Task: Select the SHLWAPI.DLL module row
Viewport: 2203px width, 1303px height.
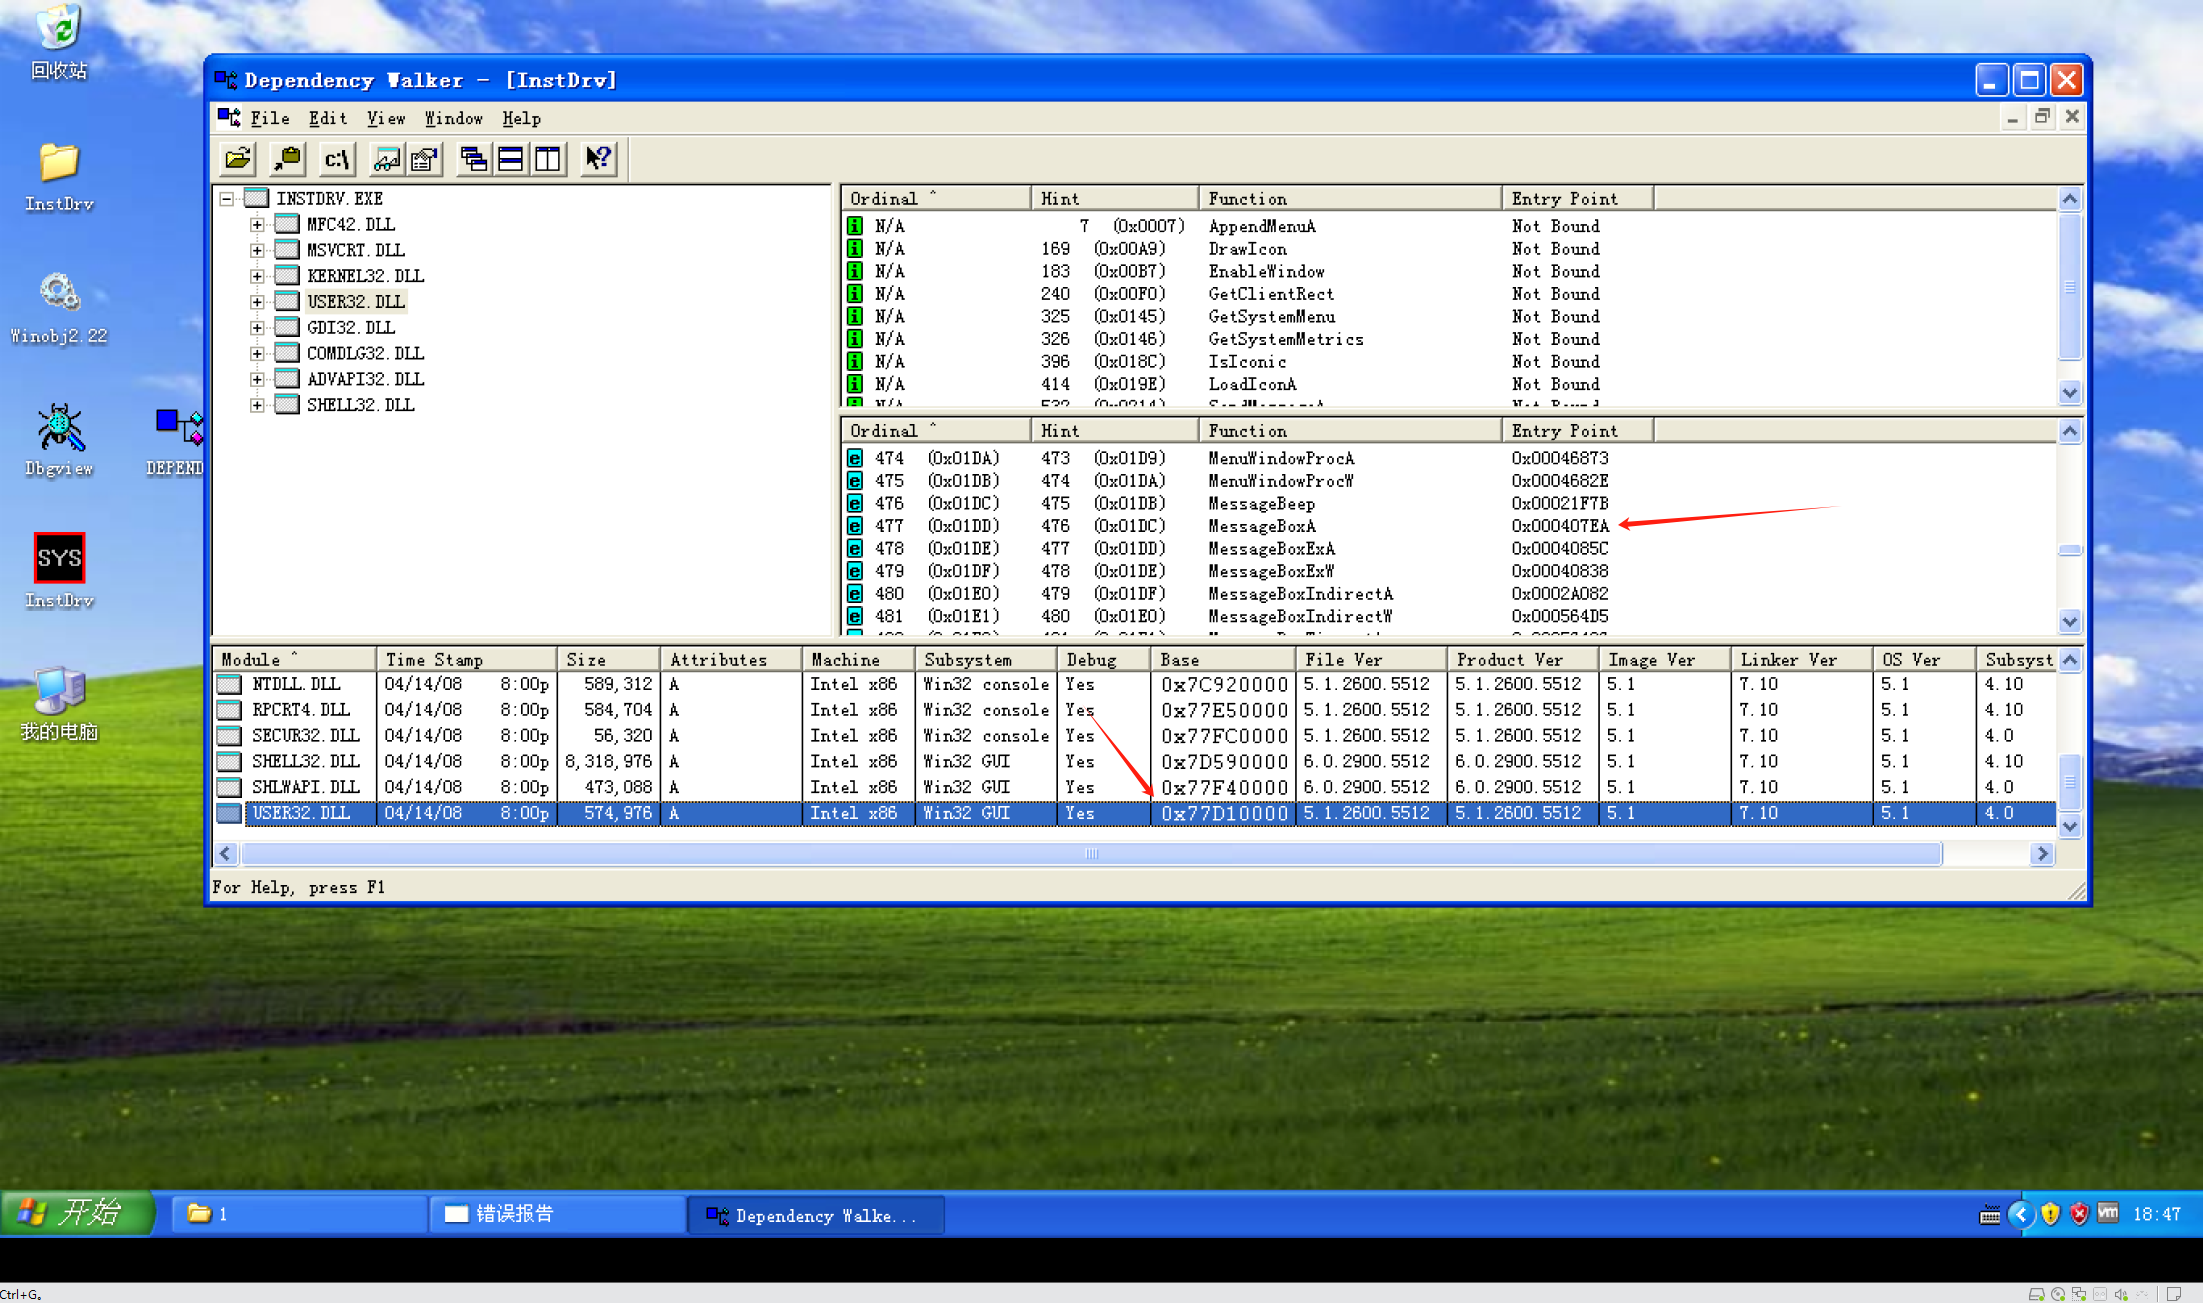Action: [x=309, y=787]
